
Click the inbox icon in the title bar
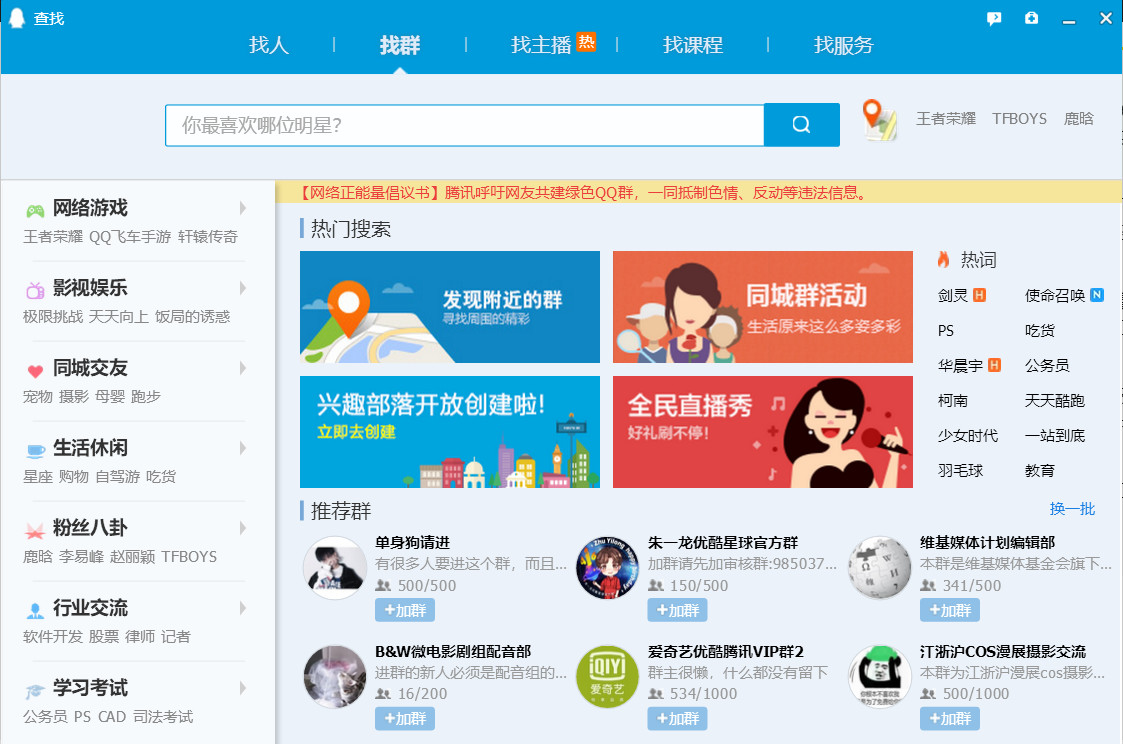pos(1031,18)
